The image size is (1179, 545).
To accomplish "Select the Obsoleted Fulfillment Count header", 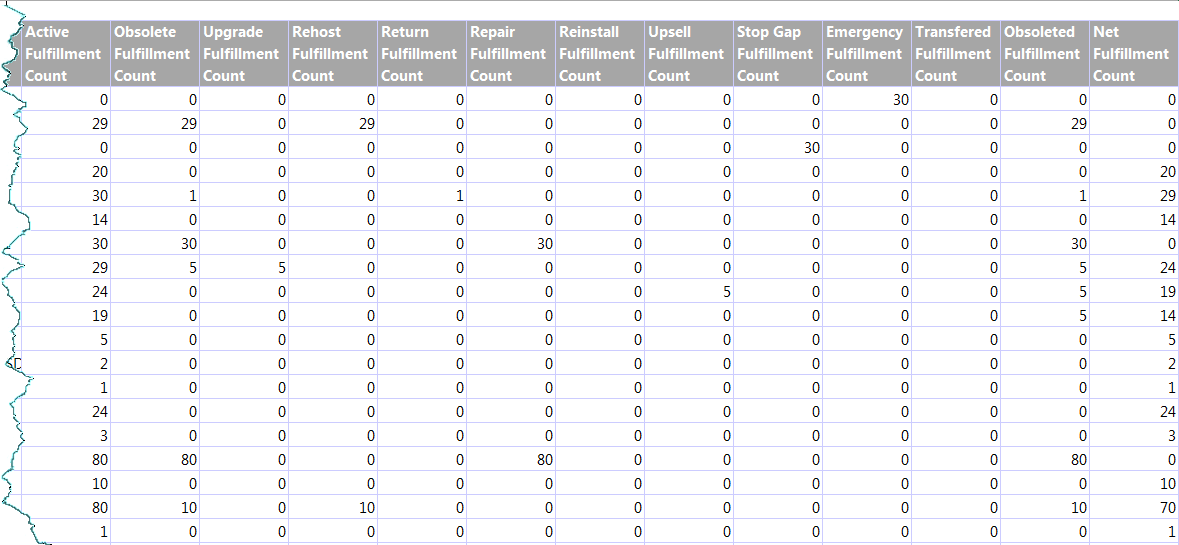I will pos(1045,54).
